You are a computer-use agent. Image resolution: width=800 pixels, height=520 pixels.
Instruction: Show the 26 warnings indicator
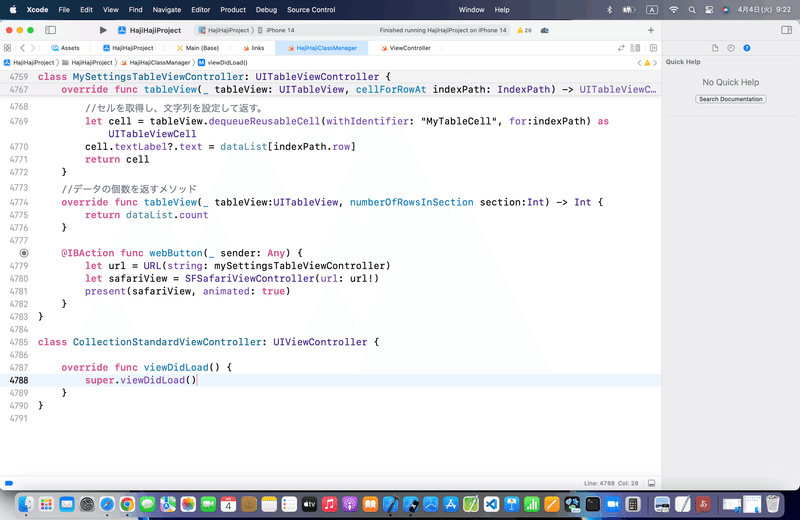(x=524, y=30)
